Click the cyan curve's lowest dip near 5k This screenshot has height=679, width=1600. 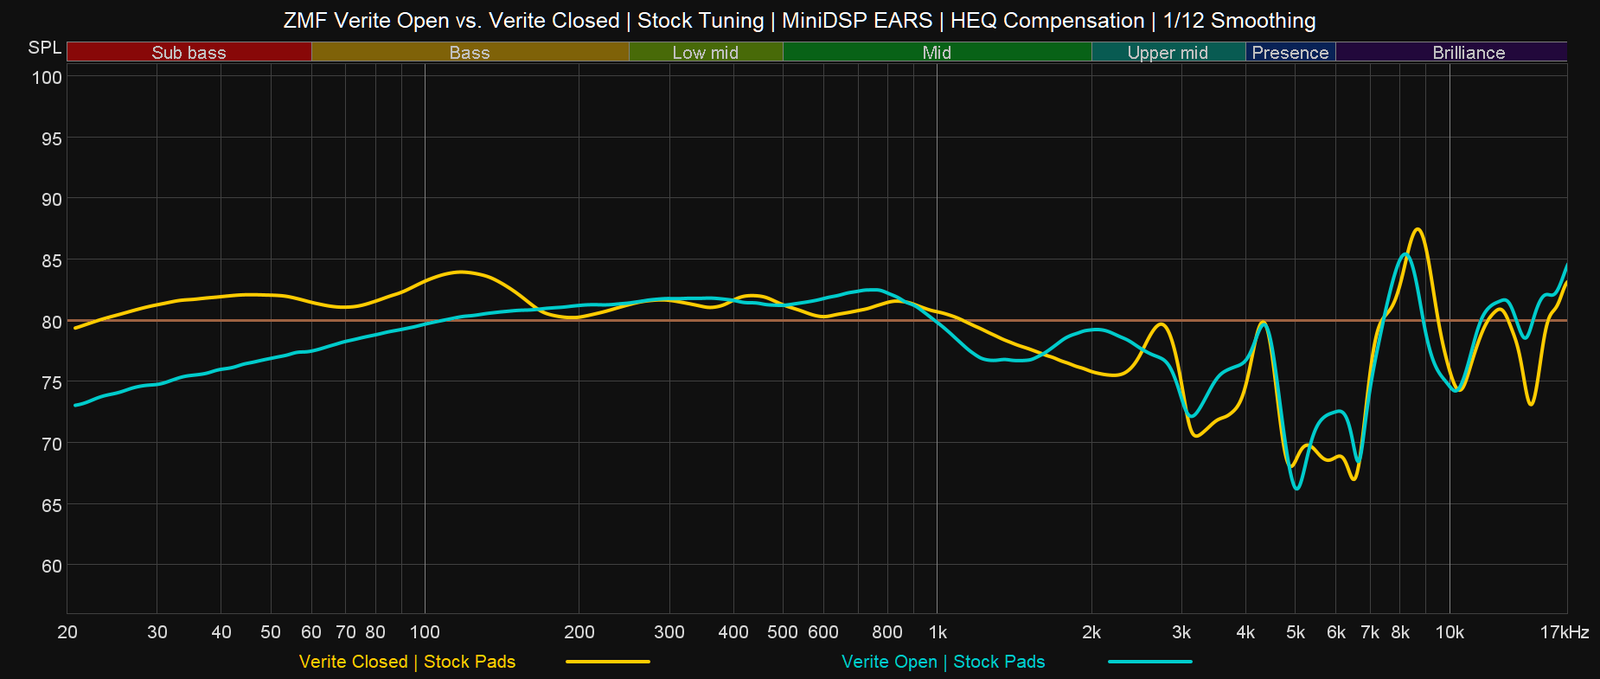[1297, 488]
